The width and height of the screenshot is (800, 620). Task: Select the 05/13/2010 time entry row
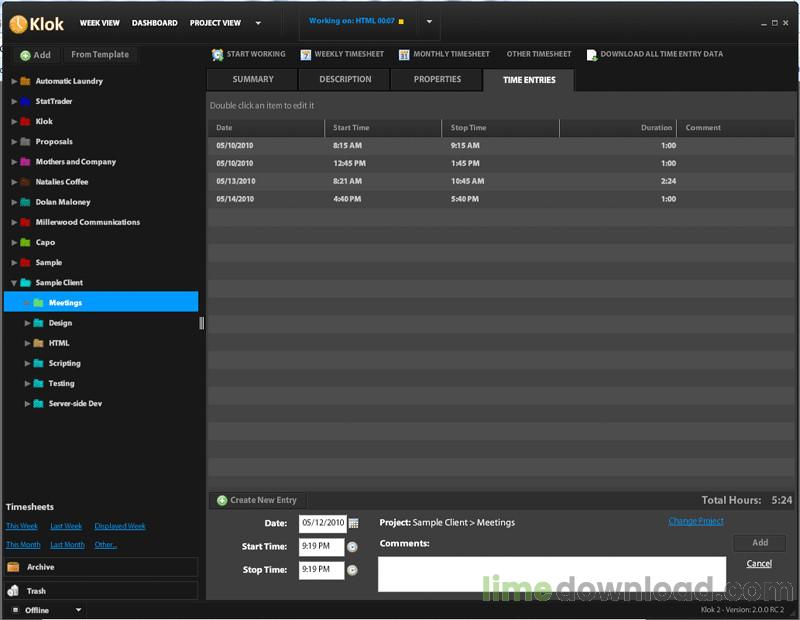click(x=501, y=181)
